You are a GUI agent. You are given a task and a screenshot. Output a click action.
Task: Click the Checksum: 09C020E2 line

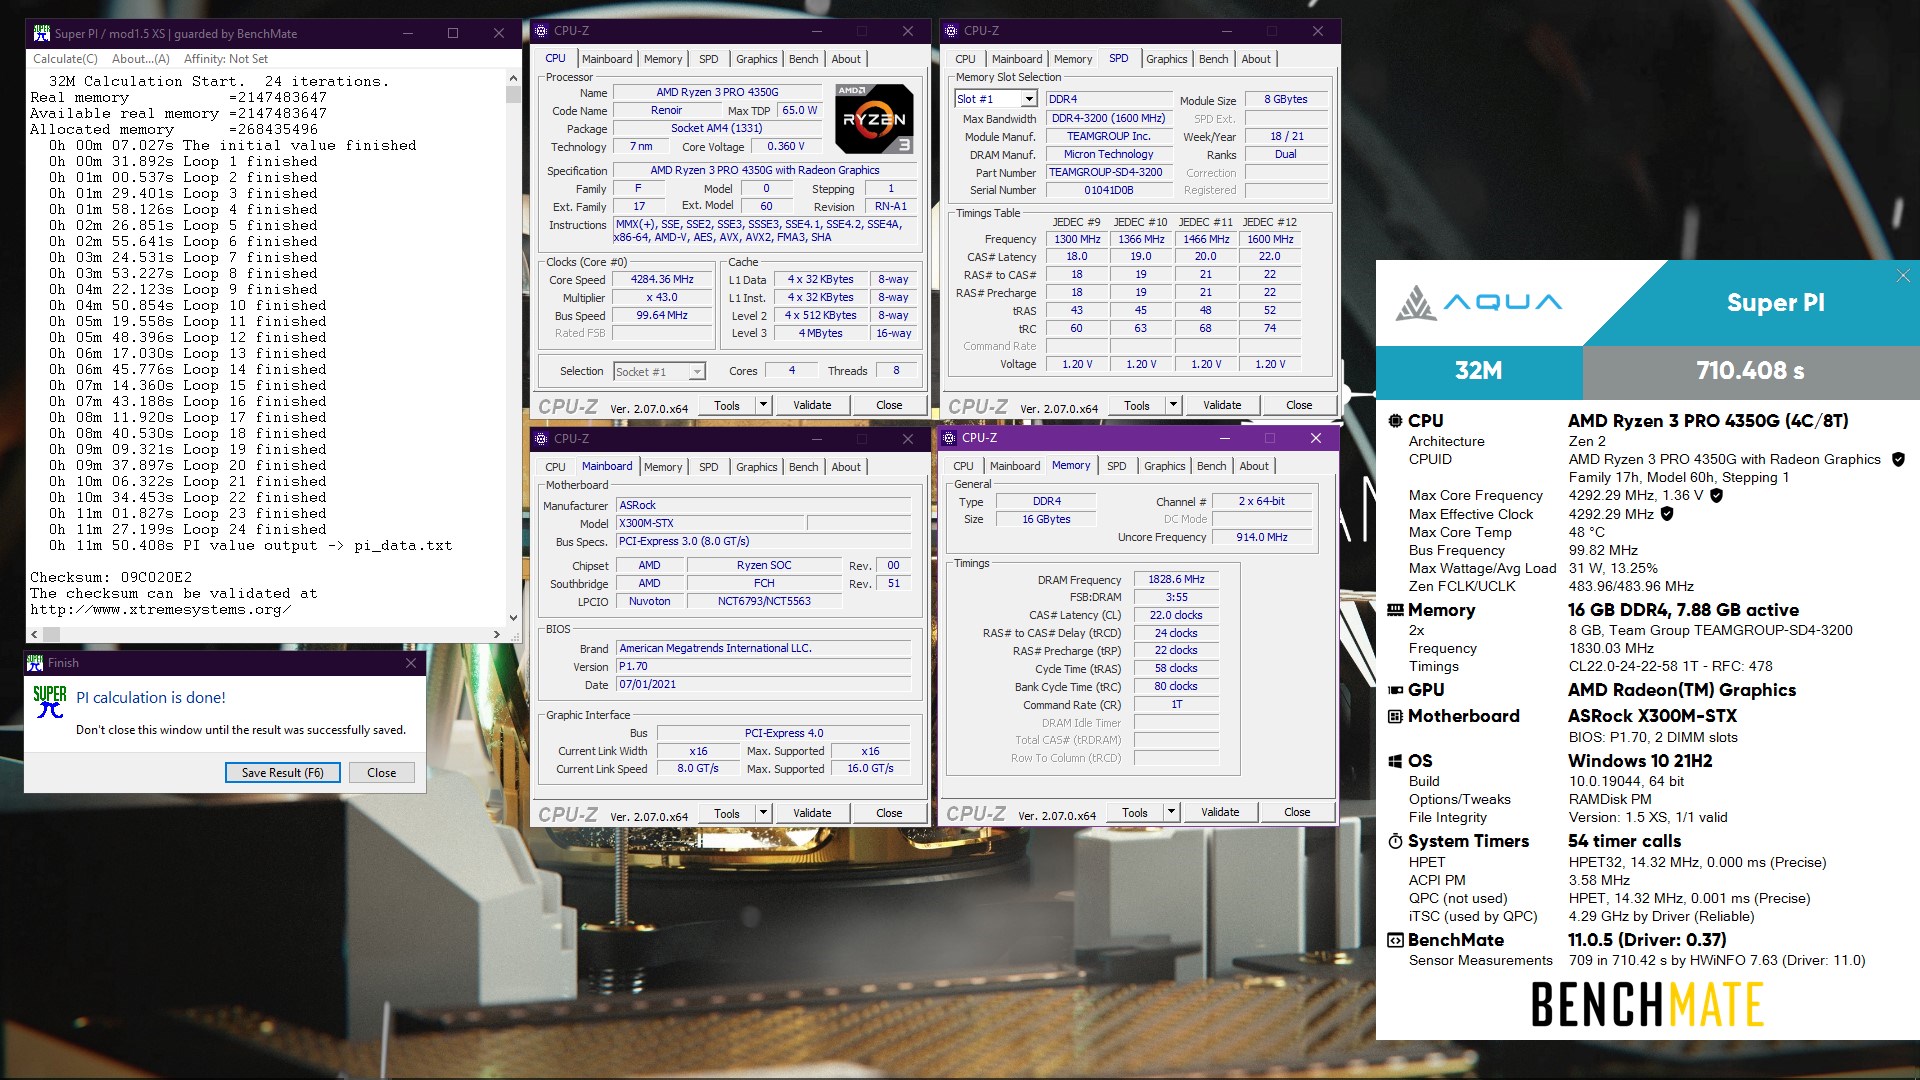(x=111, y=577)
